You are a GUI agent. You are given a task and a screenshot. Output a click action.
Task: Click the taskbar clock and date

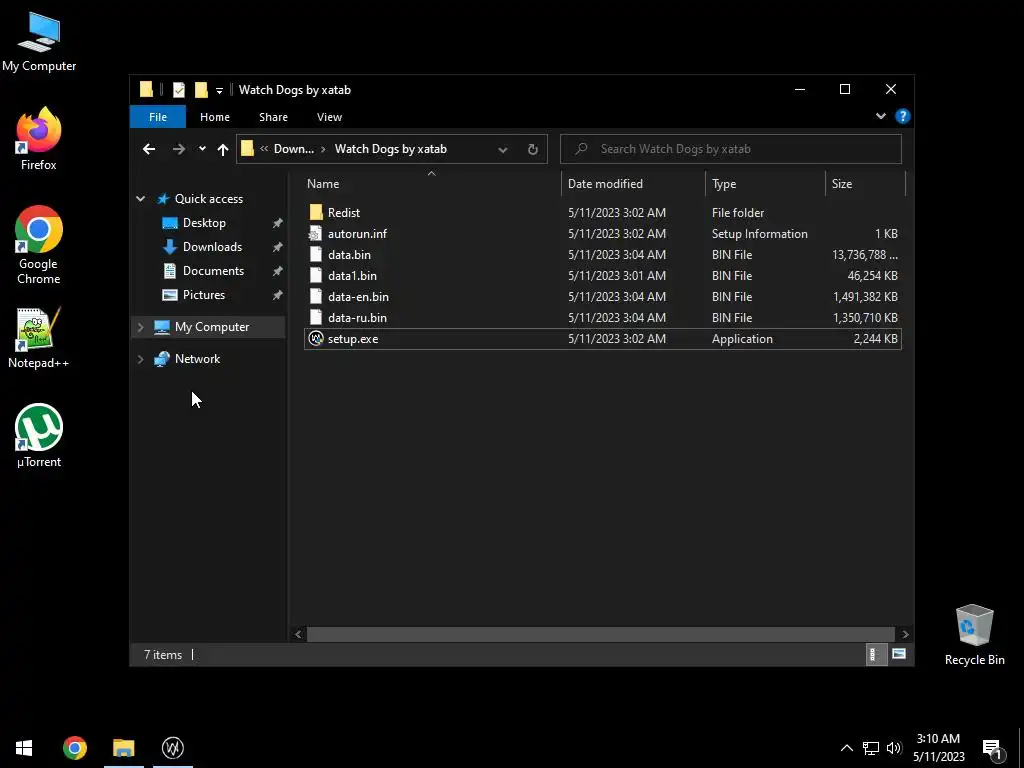938,748
